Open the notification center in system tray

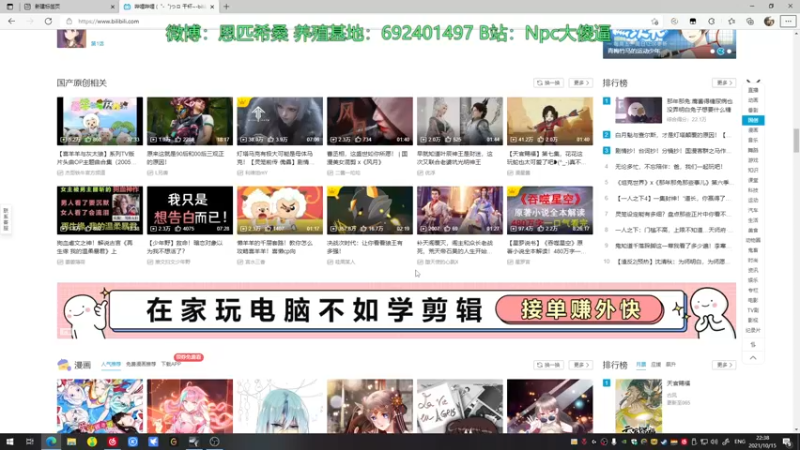(x=787, y=442)
